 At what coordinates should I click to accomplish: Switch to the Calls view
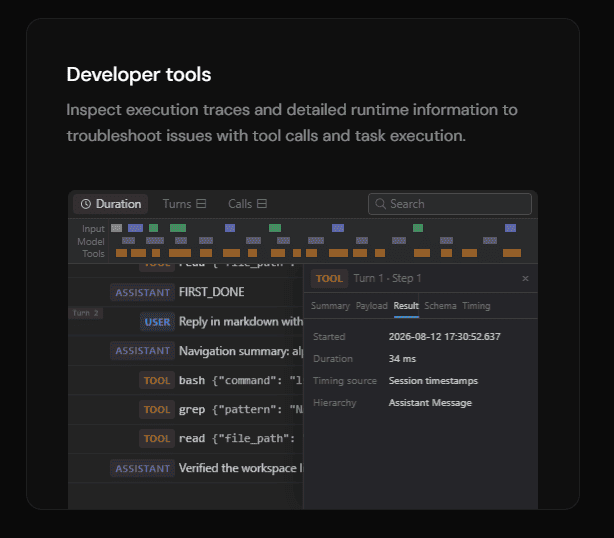(247, 204)
